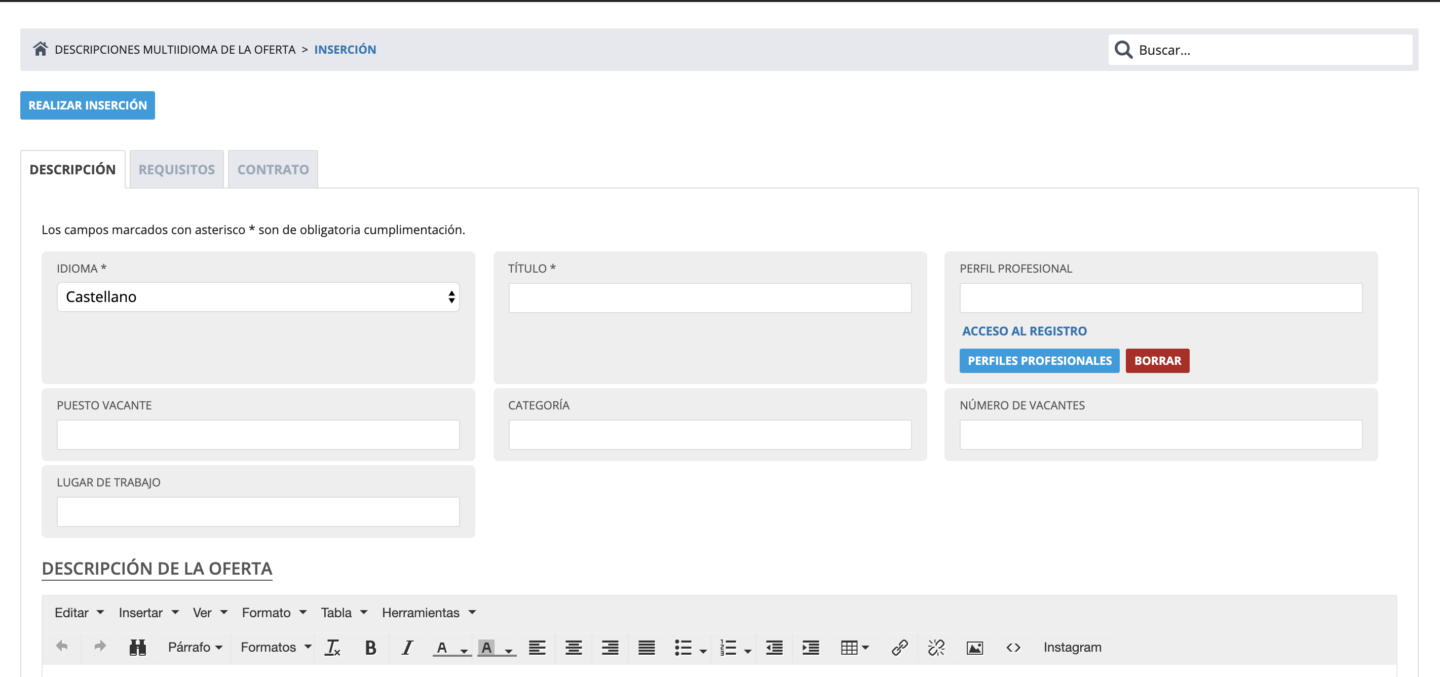Screen dimensions: 1440x677
Task: Open find and replace binoculars icon
Action: click(138, 648)
